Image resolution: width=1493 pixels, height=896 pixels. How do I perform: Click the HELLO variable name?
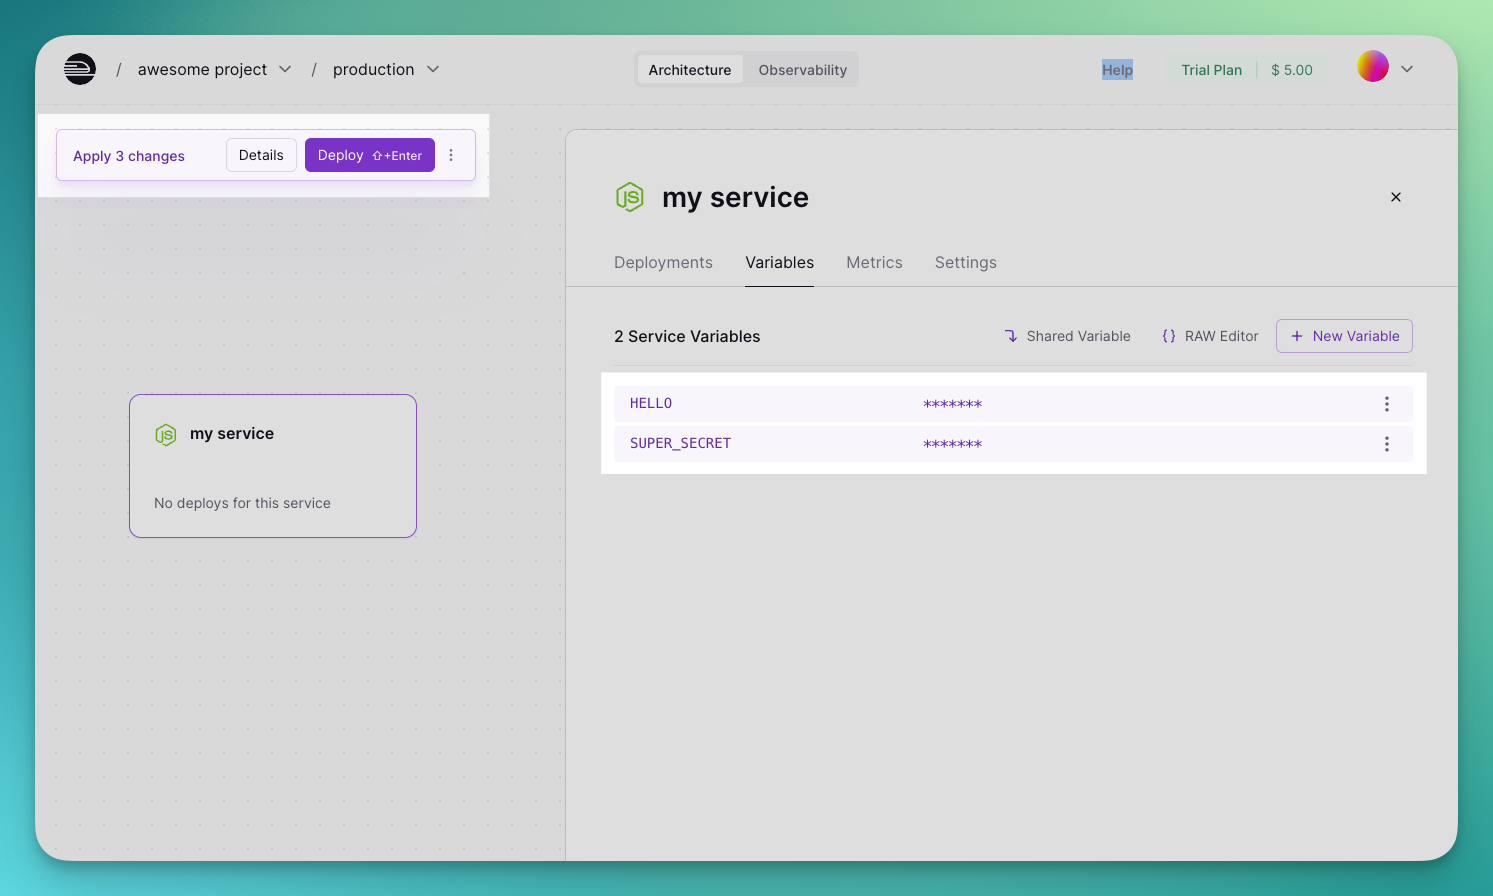(651, 403)
